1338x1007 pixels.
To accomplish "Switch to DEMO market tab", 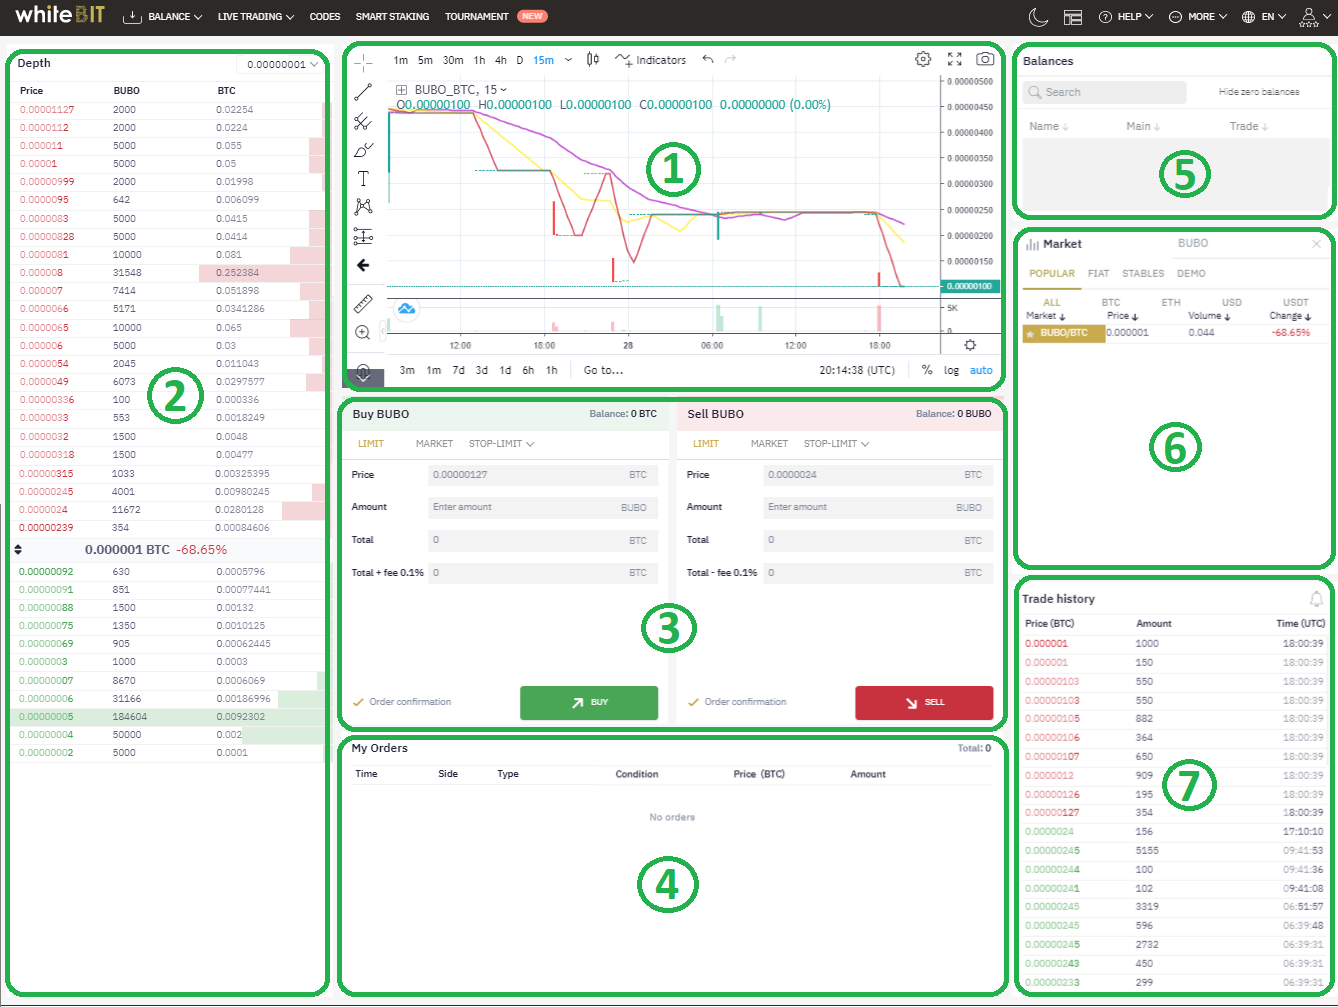I will click(x=1191, y=273).
